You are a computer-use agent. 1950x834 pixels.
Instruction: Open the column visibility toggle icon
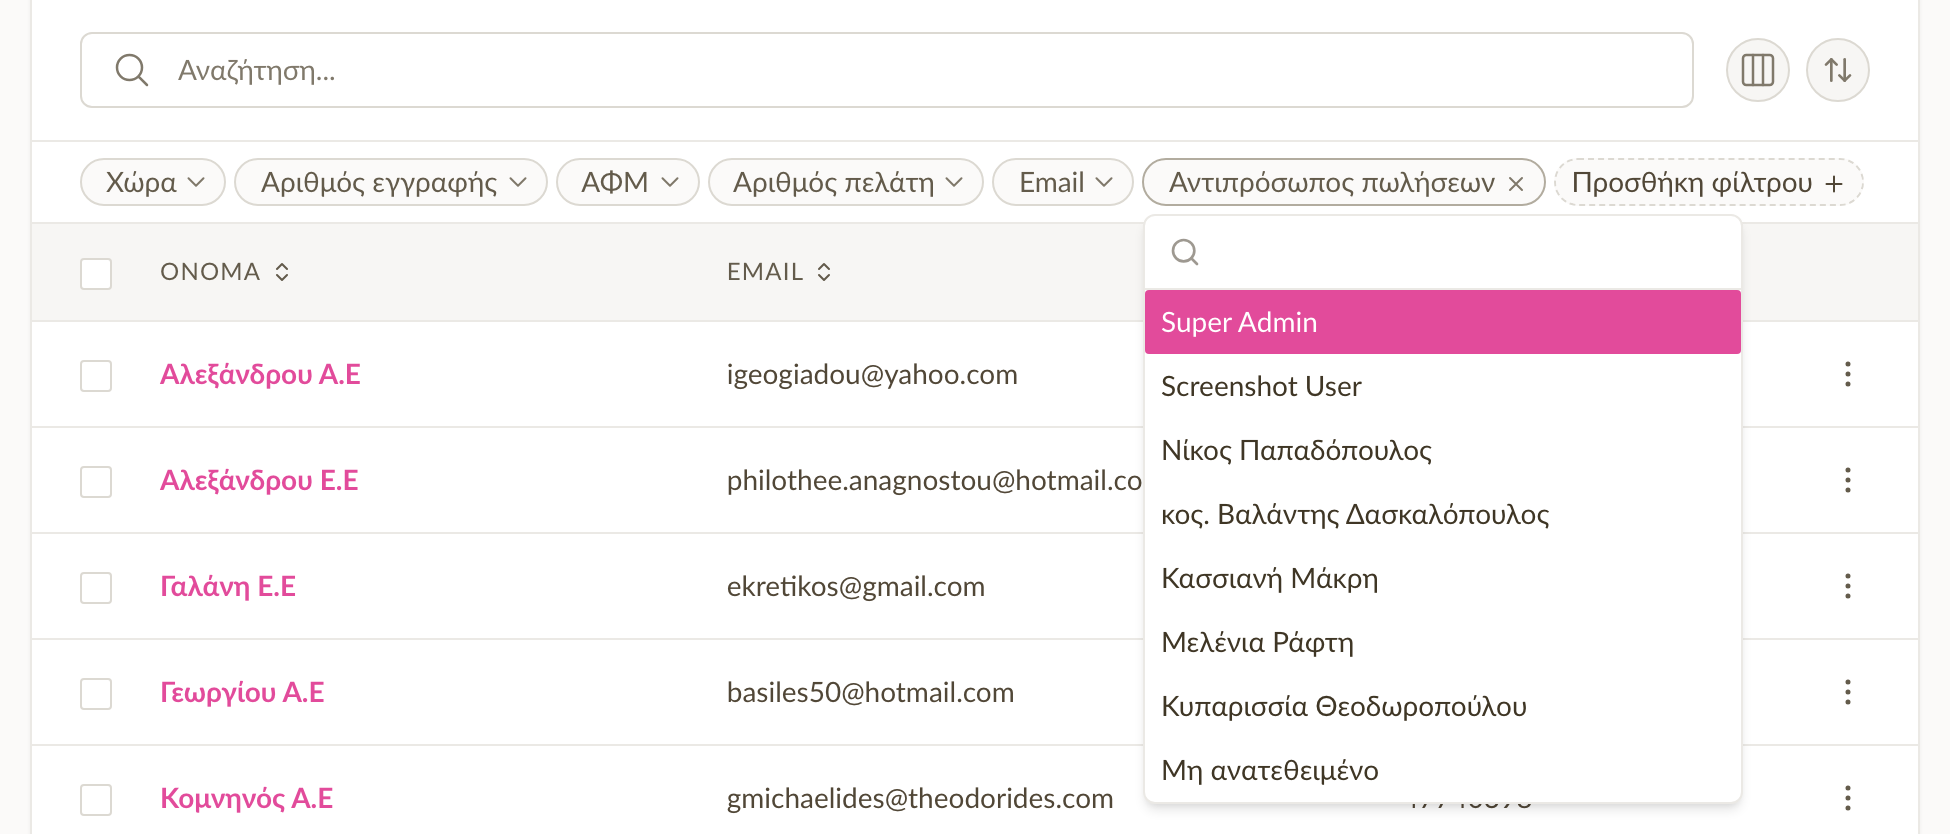(1757, 70)
